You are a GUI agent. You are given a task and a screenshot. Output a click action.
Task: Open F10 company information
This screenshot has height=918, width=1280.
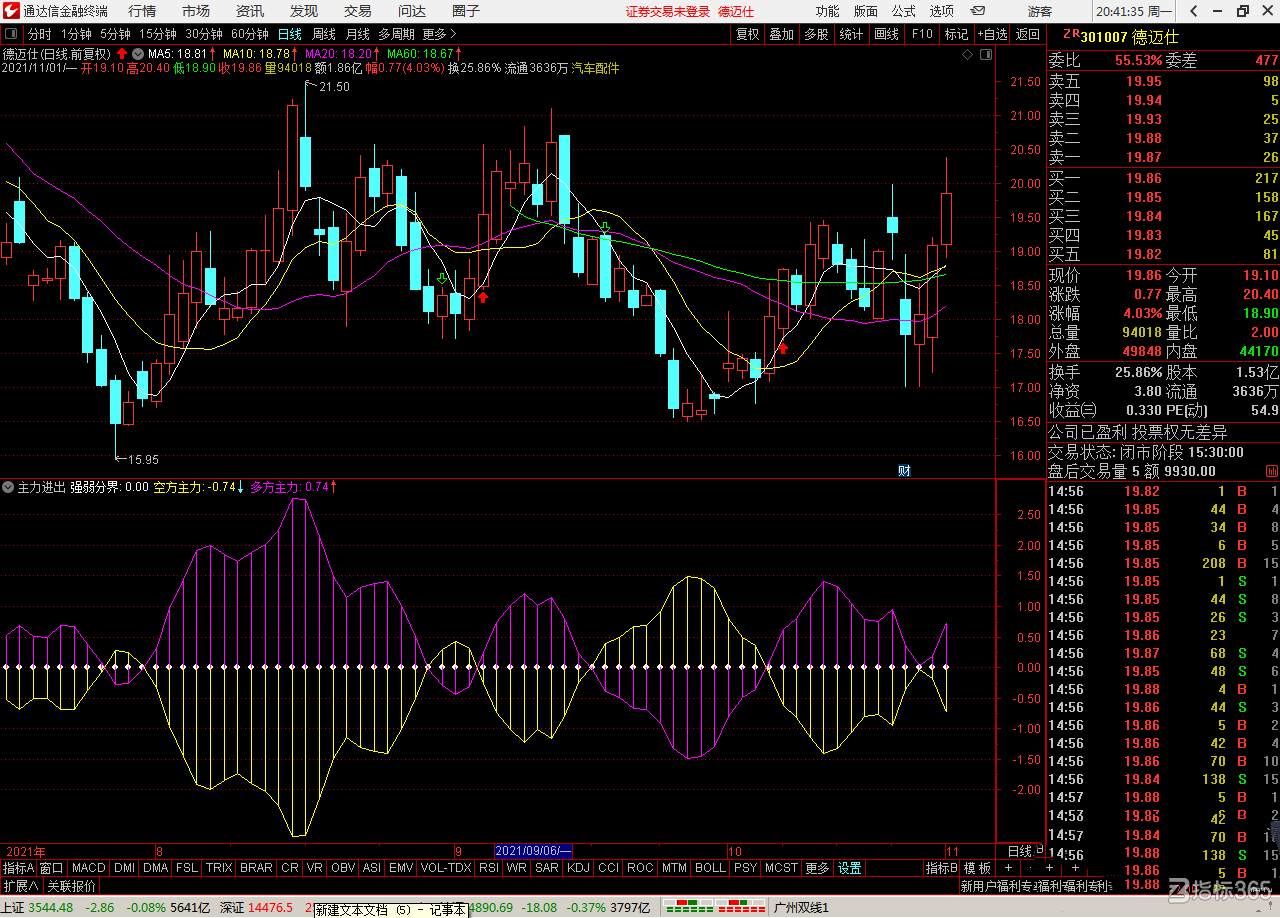click(922, 34)
